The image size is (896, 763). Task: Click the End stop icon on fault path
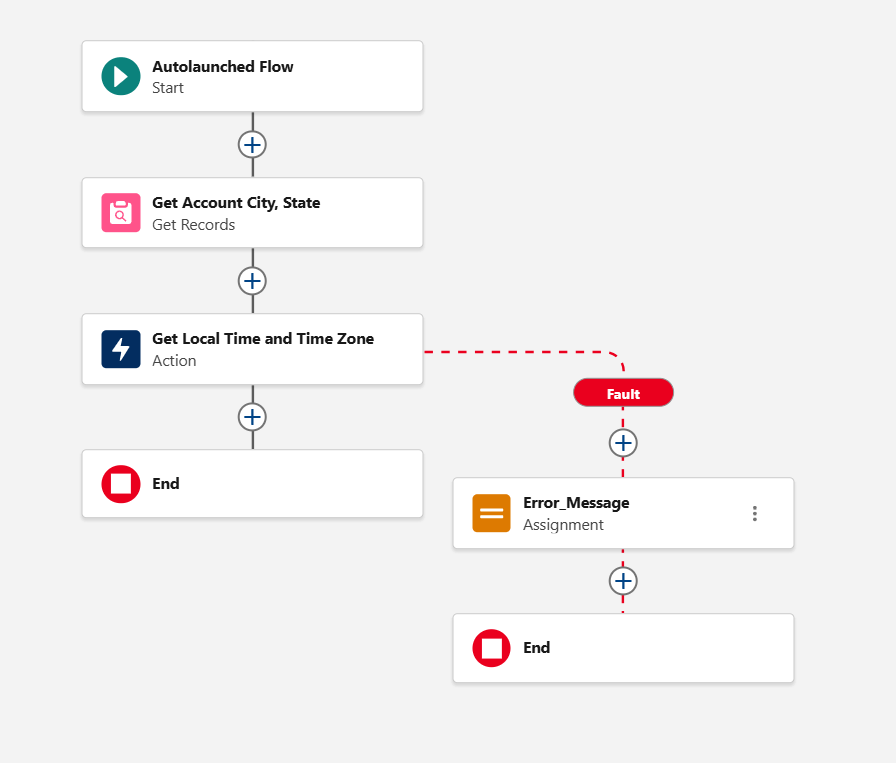pyautogui.click(x=491, y=648)
